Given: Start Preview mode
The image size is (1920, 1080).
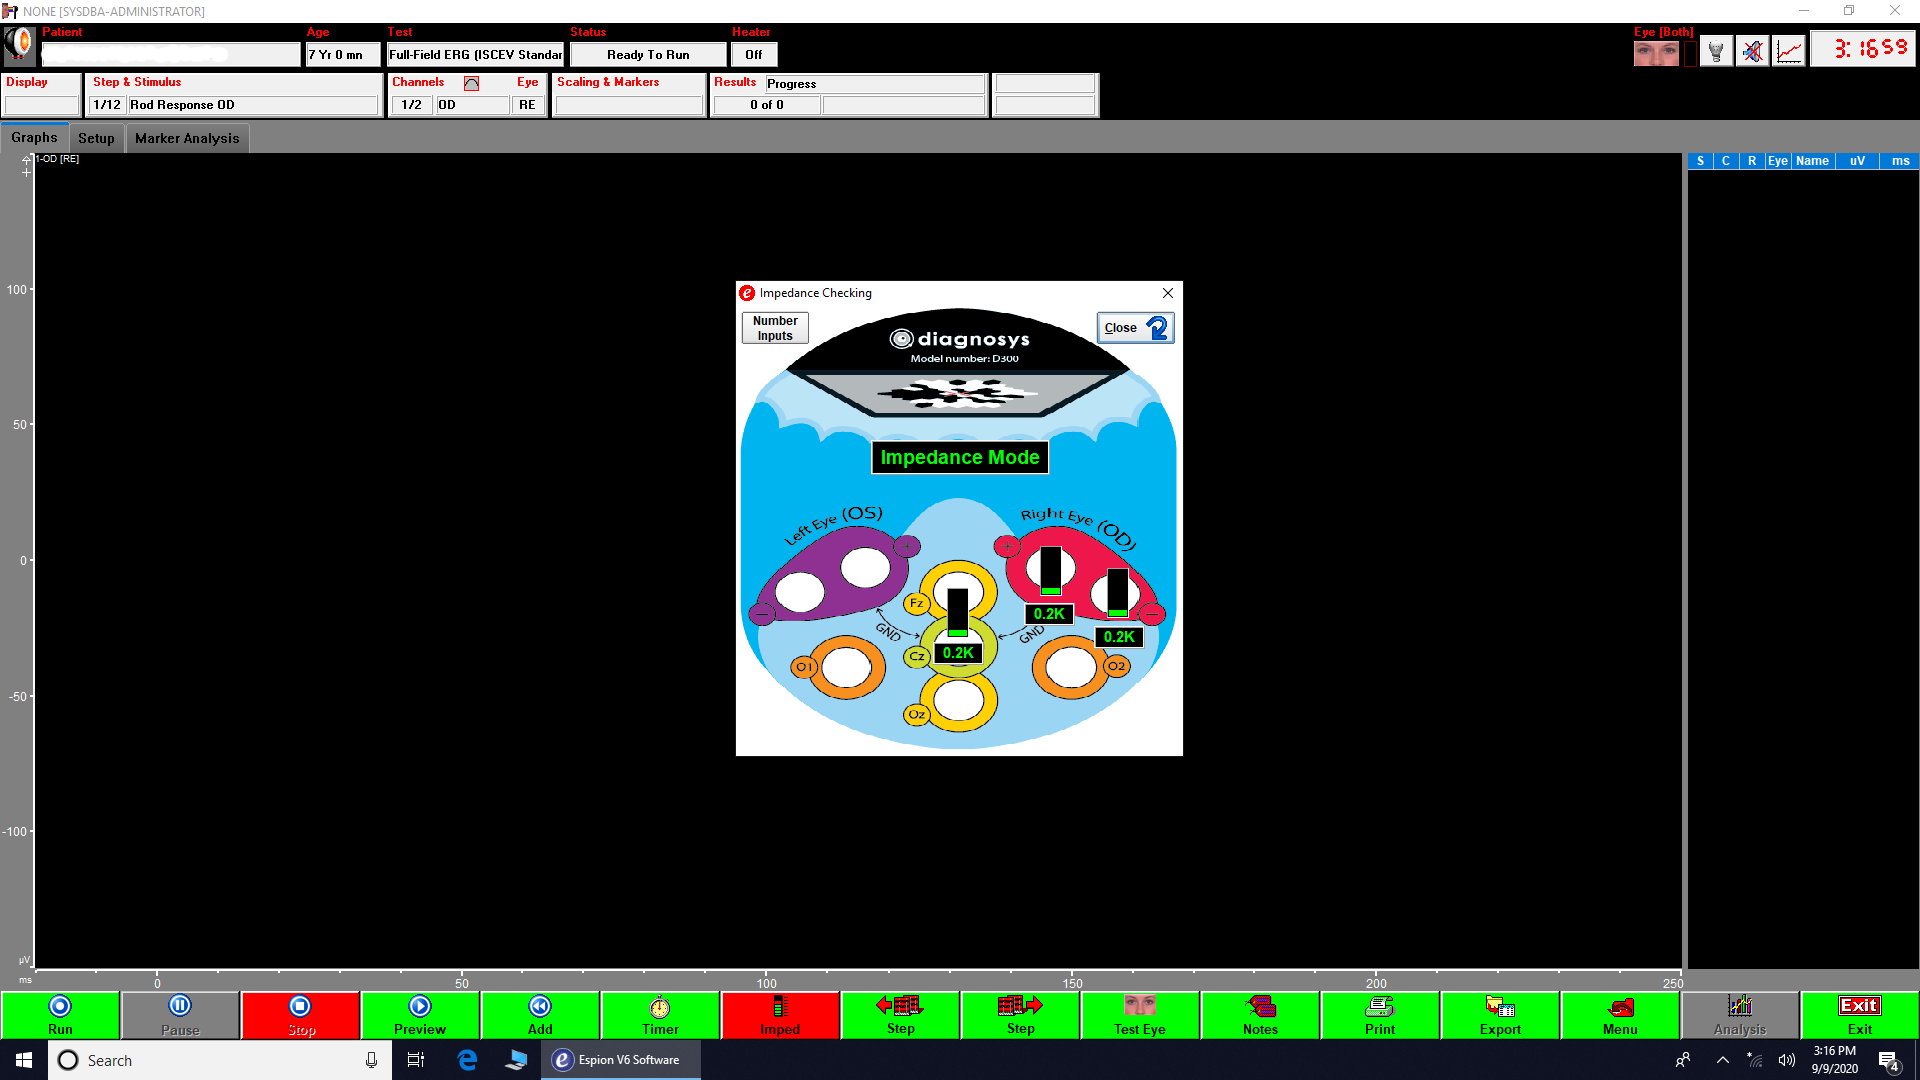Looking at the screenshot, I should [420, 1015].
